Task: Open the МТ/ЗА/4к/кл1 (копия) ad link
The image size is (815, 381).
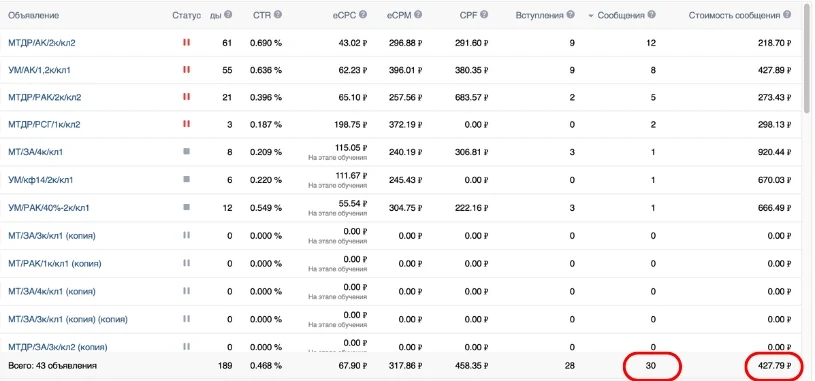Action: [52, 292]
